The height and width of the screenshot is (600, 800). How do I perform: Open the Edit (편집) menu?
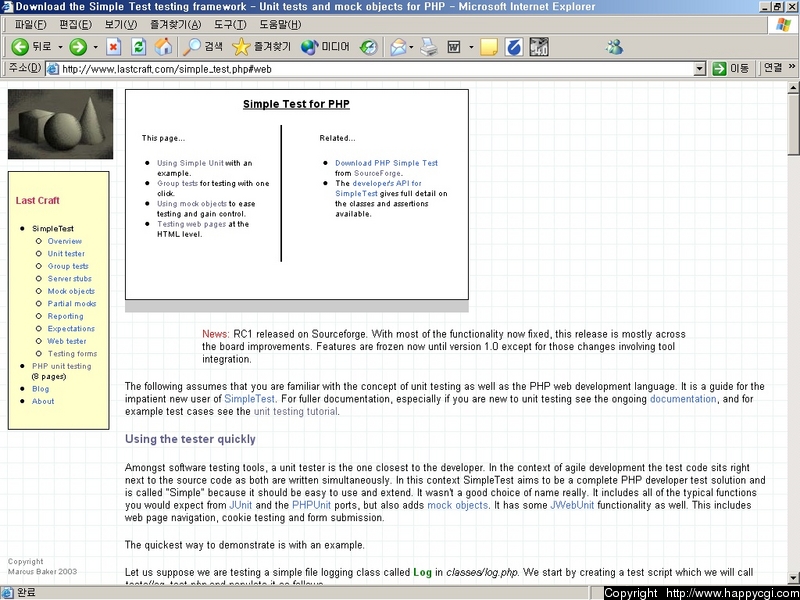point(76,24)
